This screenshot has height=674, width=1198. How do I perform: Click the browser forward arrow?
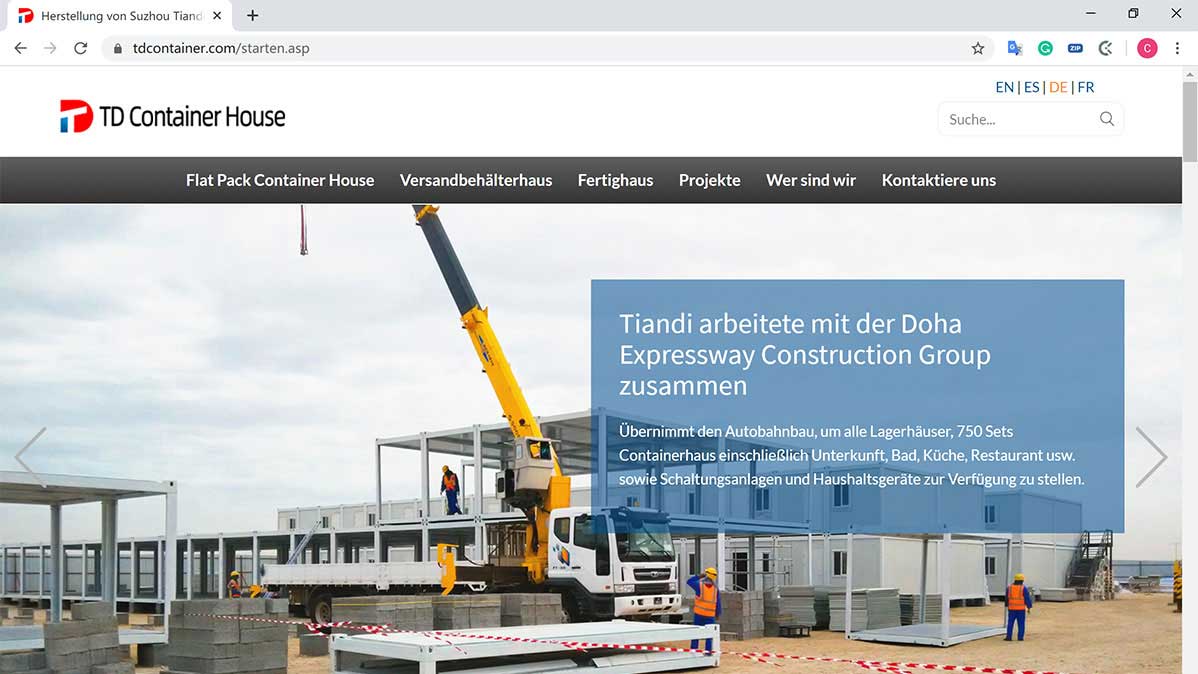click(50, 48)
